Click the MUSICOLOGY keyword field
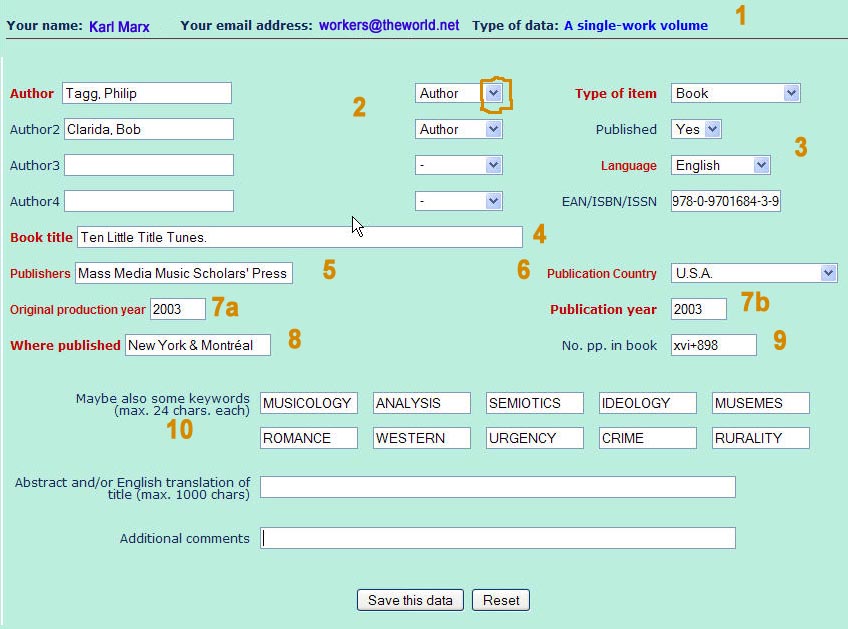848x629 pixels. [308, 403]
